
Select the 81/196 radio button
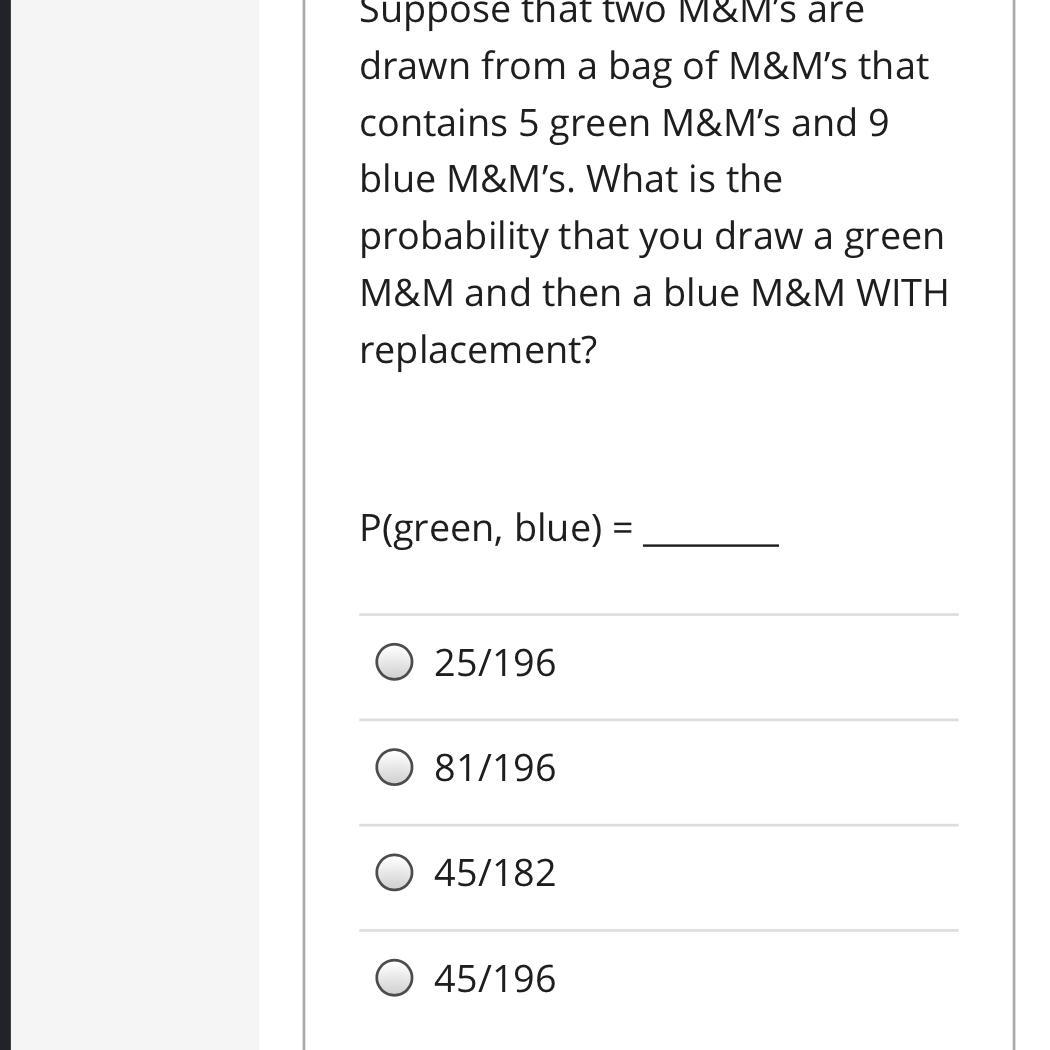pos(394,767)
